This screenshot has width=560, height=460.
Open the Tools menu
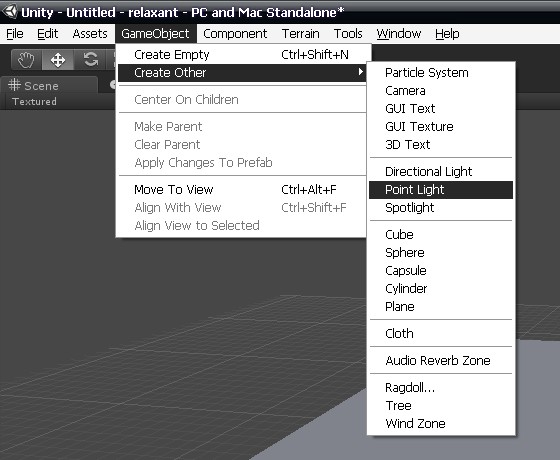[x=348, y=34]
